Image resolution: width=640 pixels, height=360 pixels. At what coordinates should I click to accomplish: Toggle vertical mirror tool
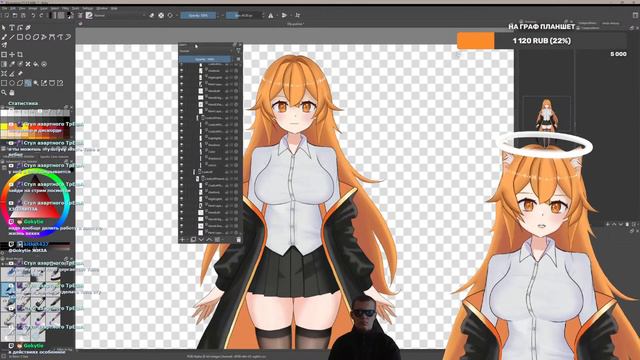pos(284,16)
